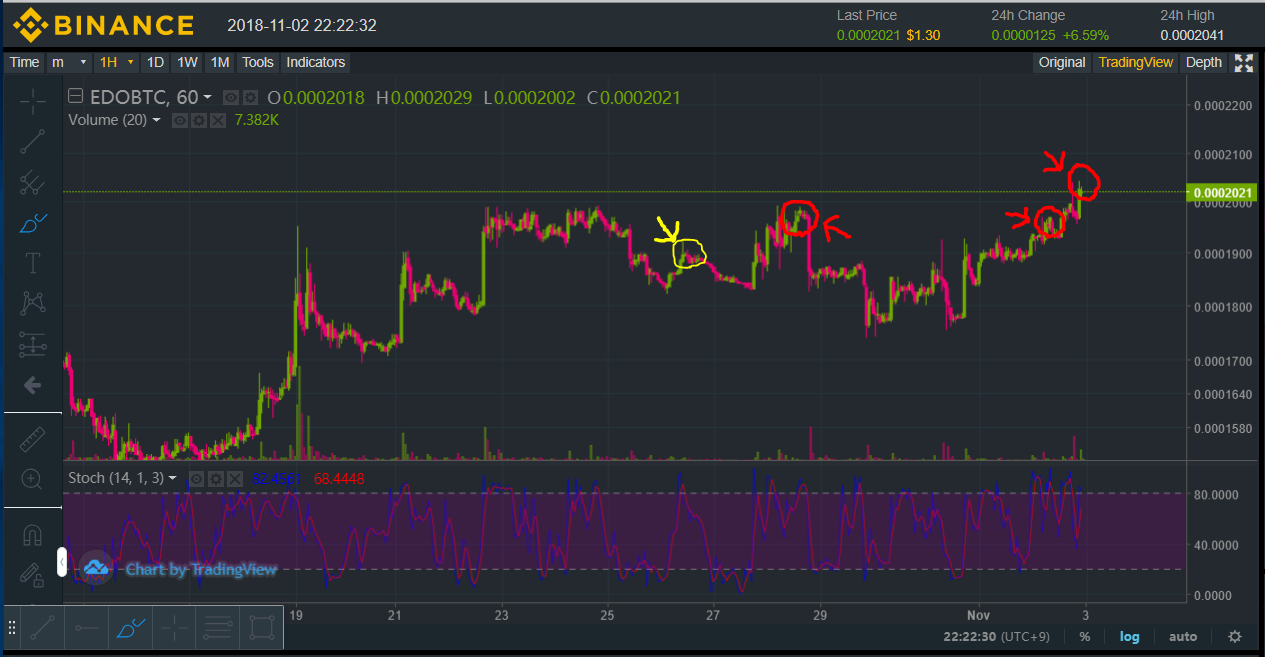
Task: Open the 1H hourly interval dropdown
Action: tap(115, 62)
